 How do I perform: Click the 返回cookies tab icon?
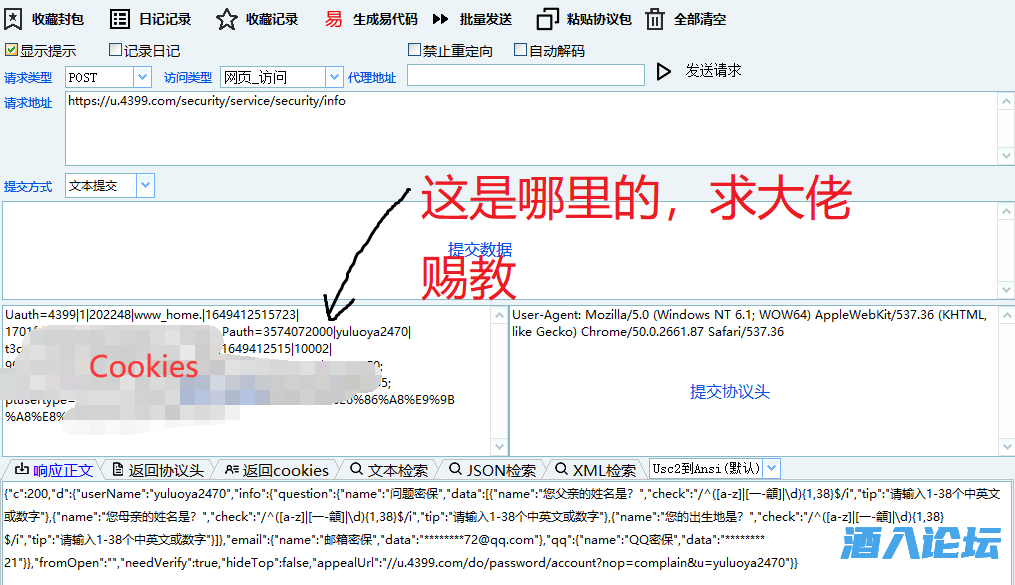coord(232,469)
